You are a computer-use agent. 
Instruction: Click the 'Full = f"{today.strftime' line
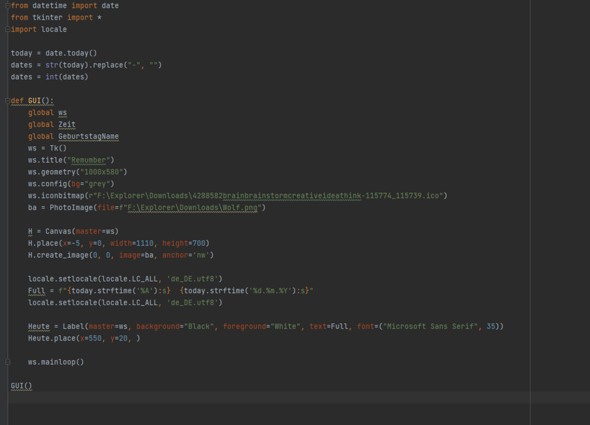click(x=170, y=291)
